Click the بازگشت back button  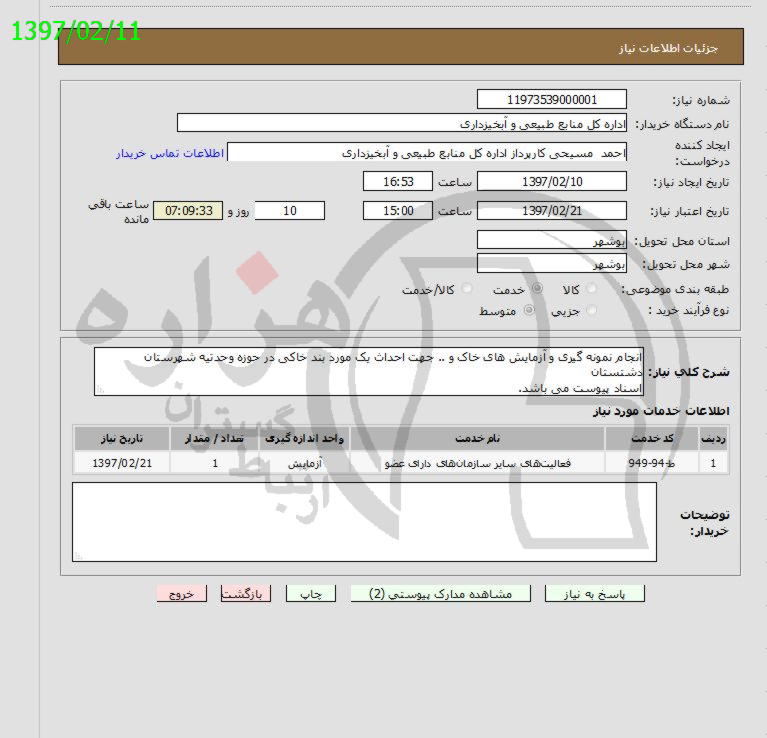point(245,593)
